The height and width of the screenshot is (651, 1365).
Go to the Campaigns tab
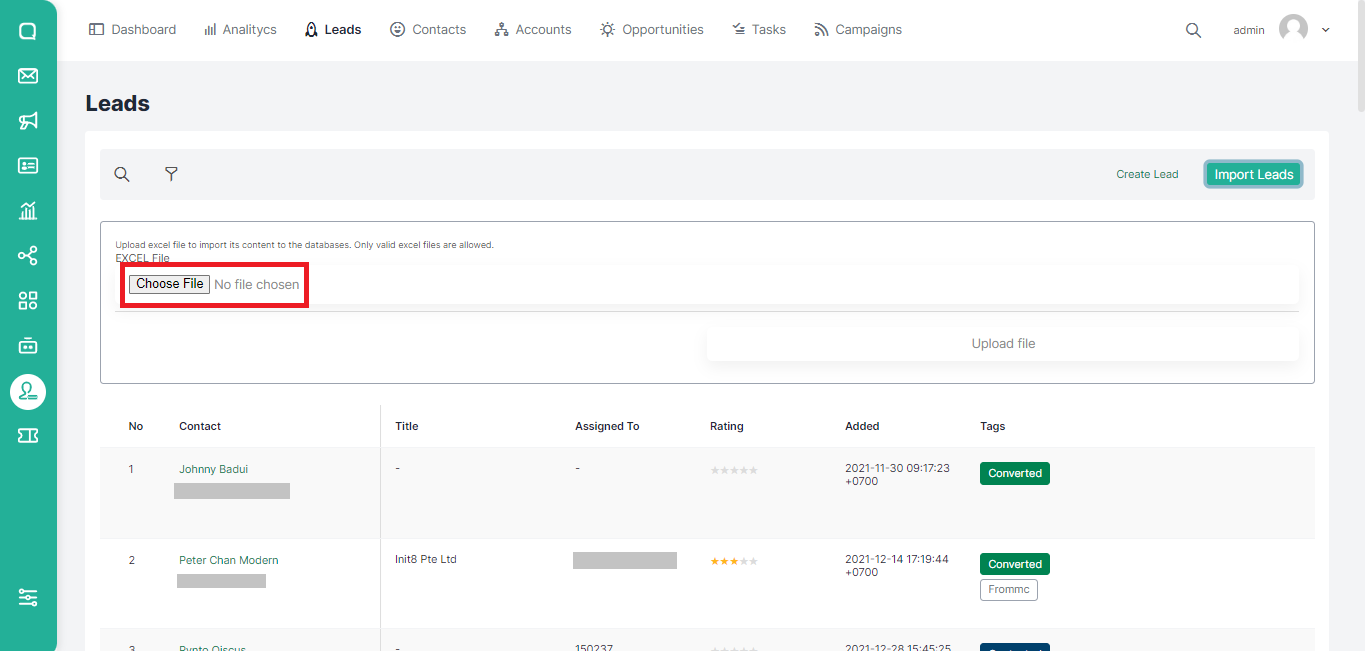point(858,30)
